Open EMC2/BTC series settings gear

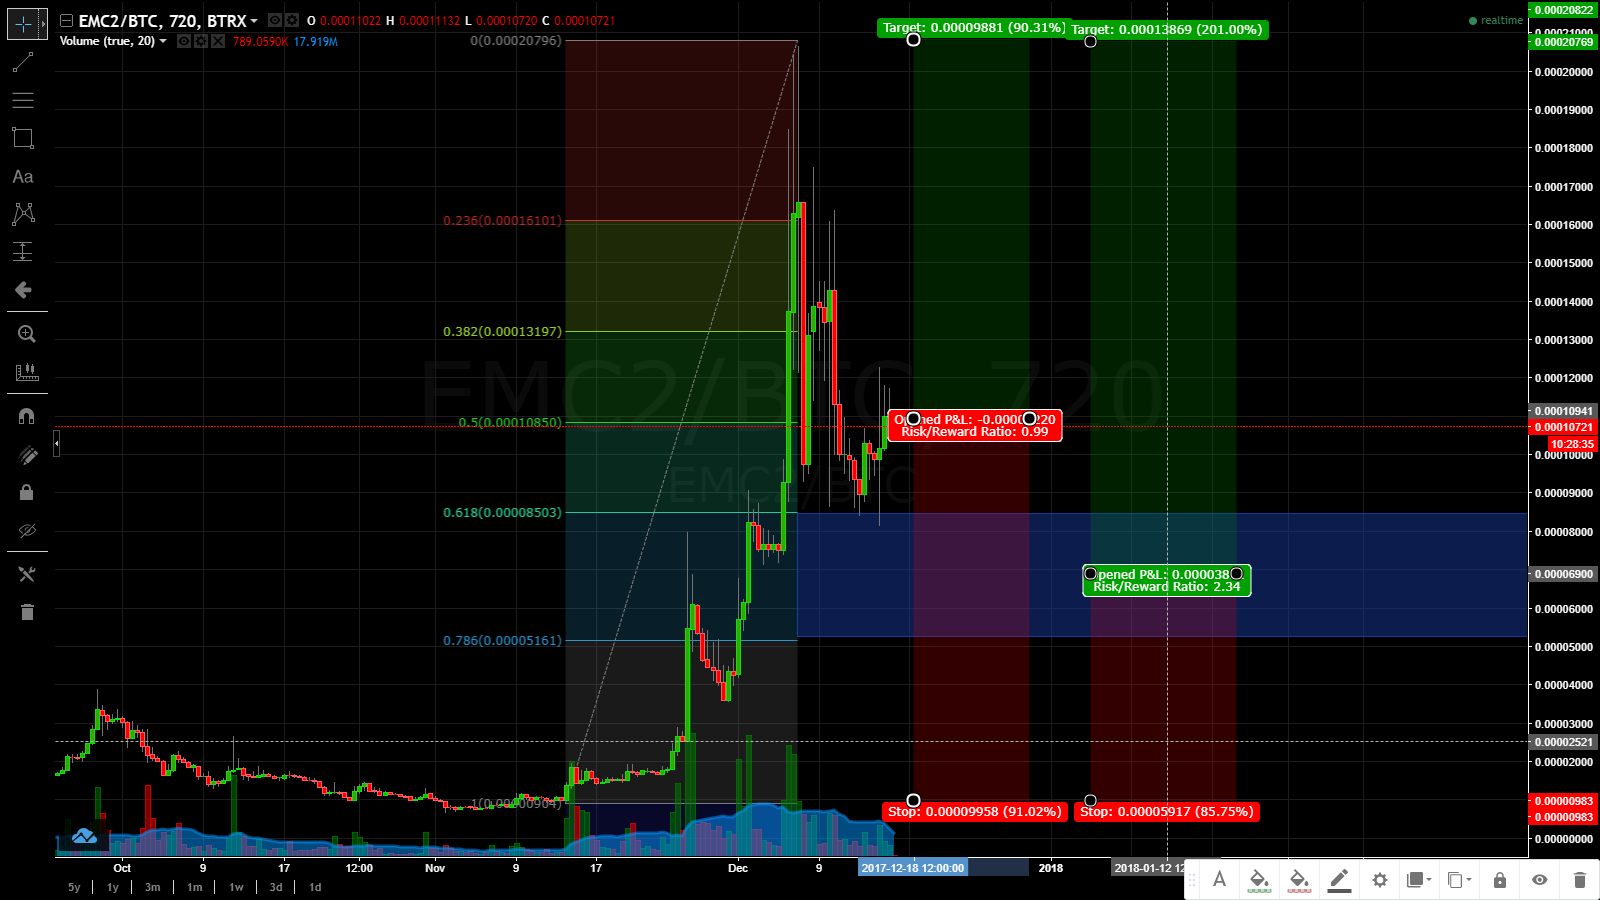pyautogui.click(x=291, y=20)
